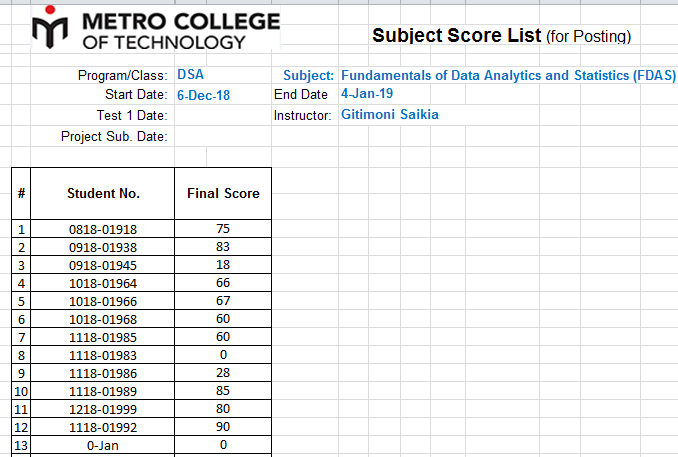Click the # column header cell

click(x=21, y=193)
